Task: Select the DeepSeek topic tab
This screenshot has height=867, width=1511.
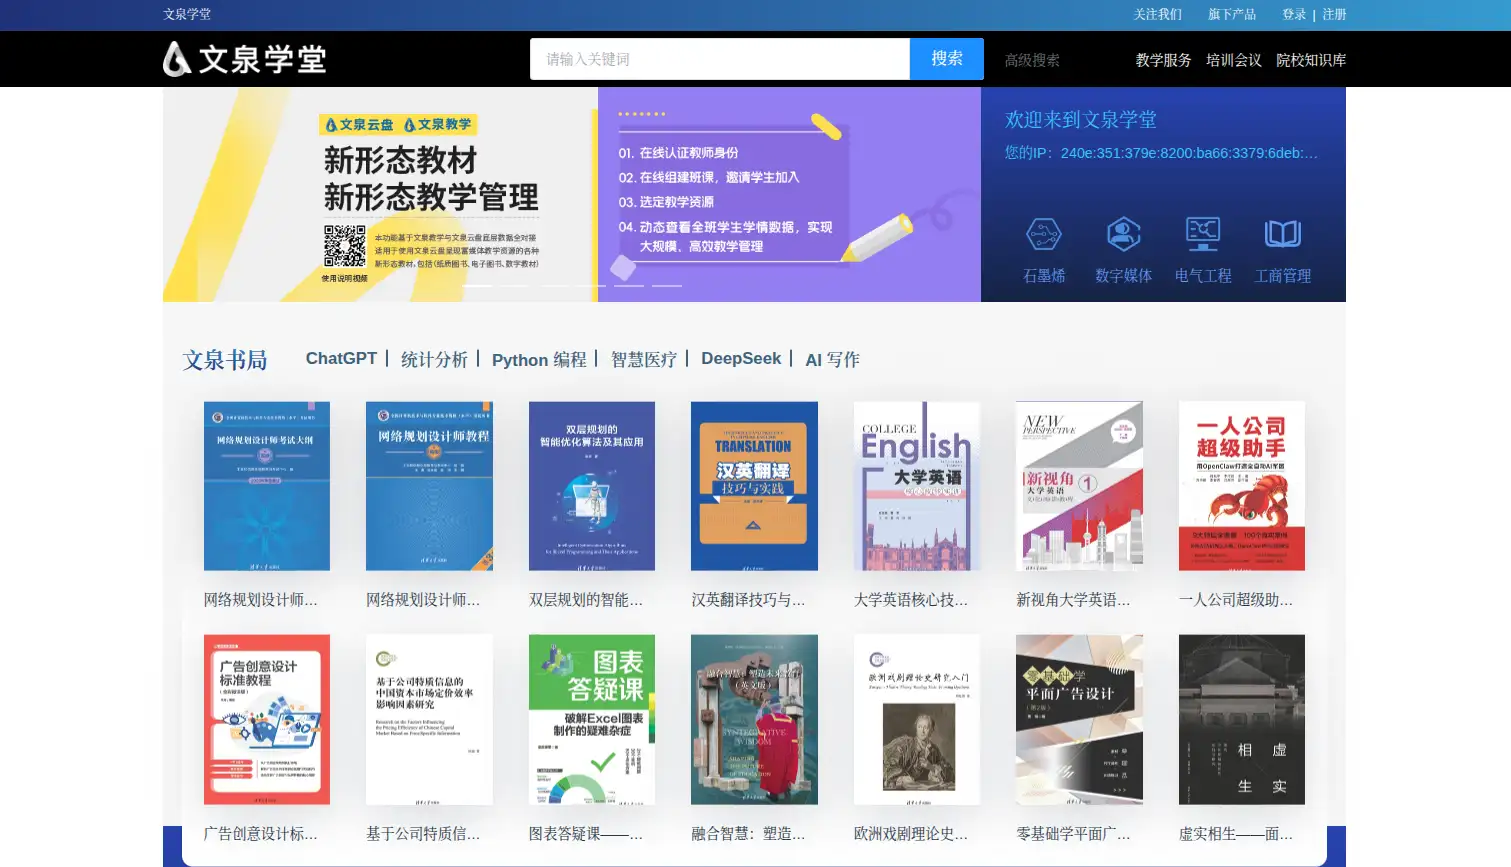Action: pyautogui.click(x=741, y=359)
